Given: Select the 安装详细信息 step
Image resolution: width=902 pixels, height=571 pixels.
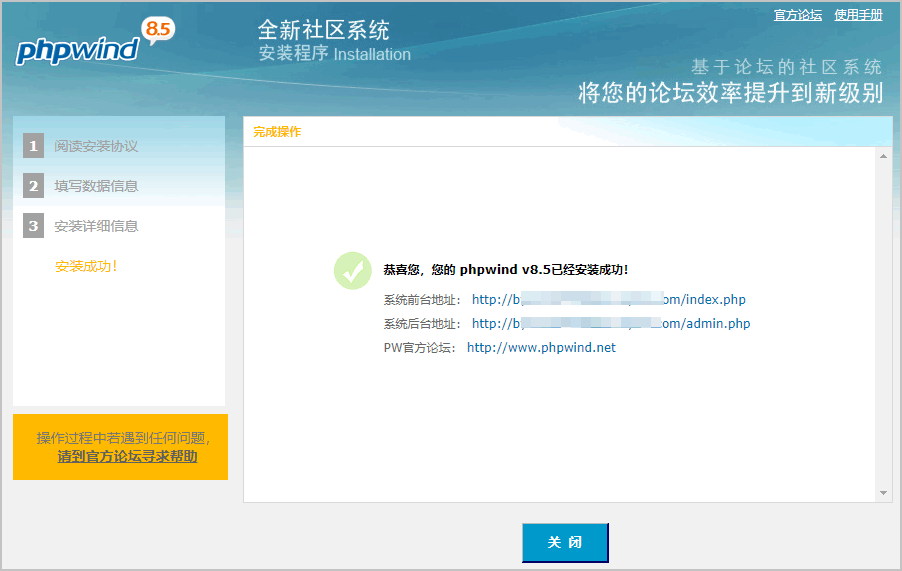Looking at the screenshot, I should pos(96,227).
